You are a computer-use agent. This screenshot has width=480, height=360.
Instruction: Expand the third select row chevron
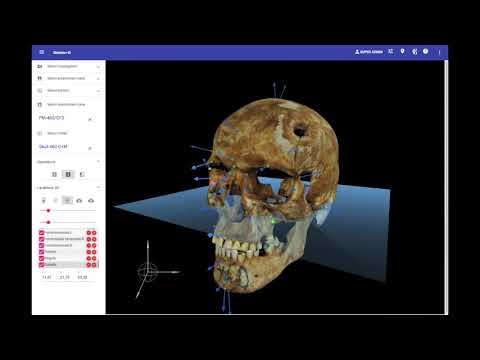point(98,91)
